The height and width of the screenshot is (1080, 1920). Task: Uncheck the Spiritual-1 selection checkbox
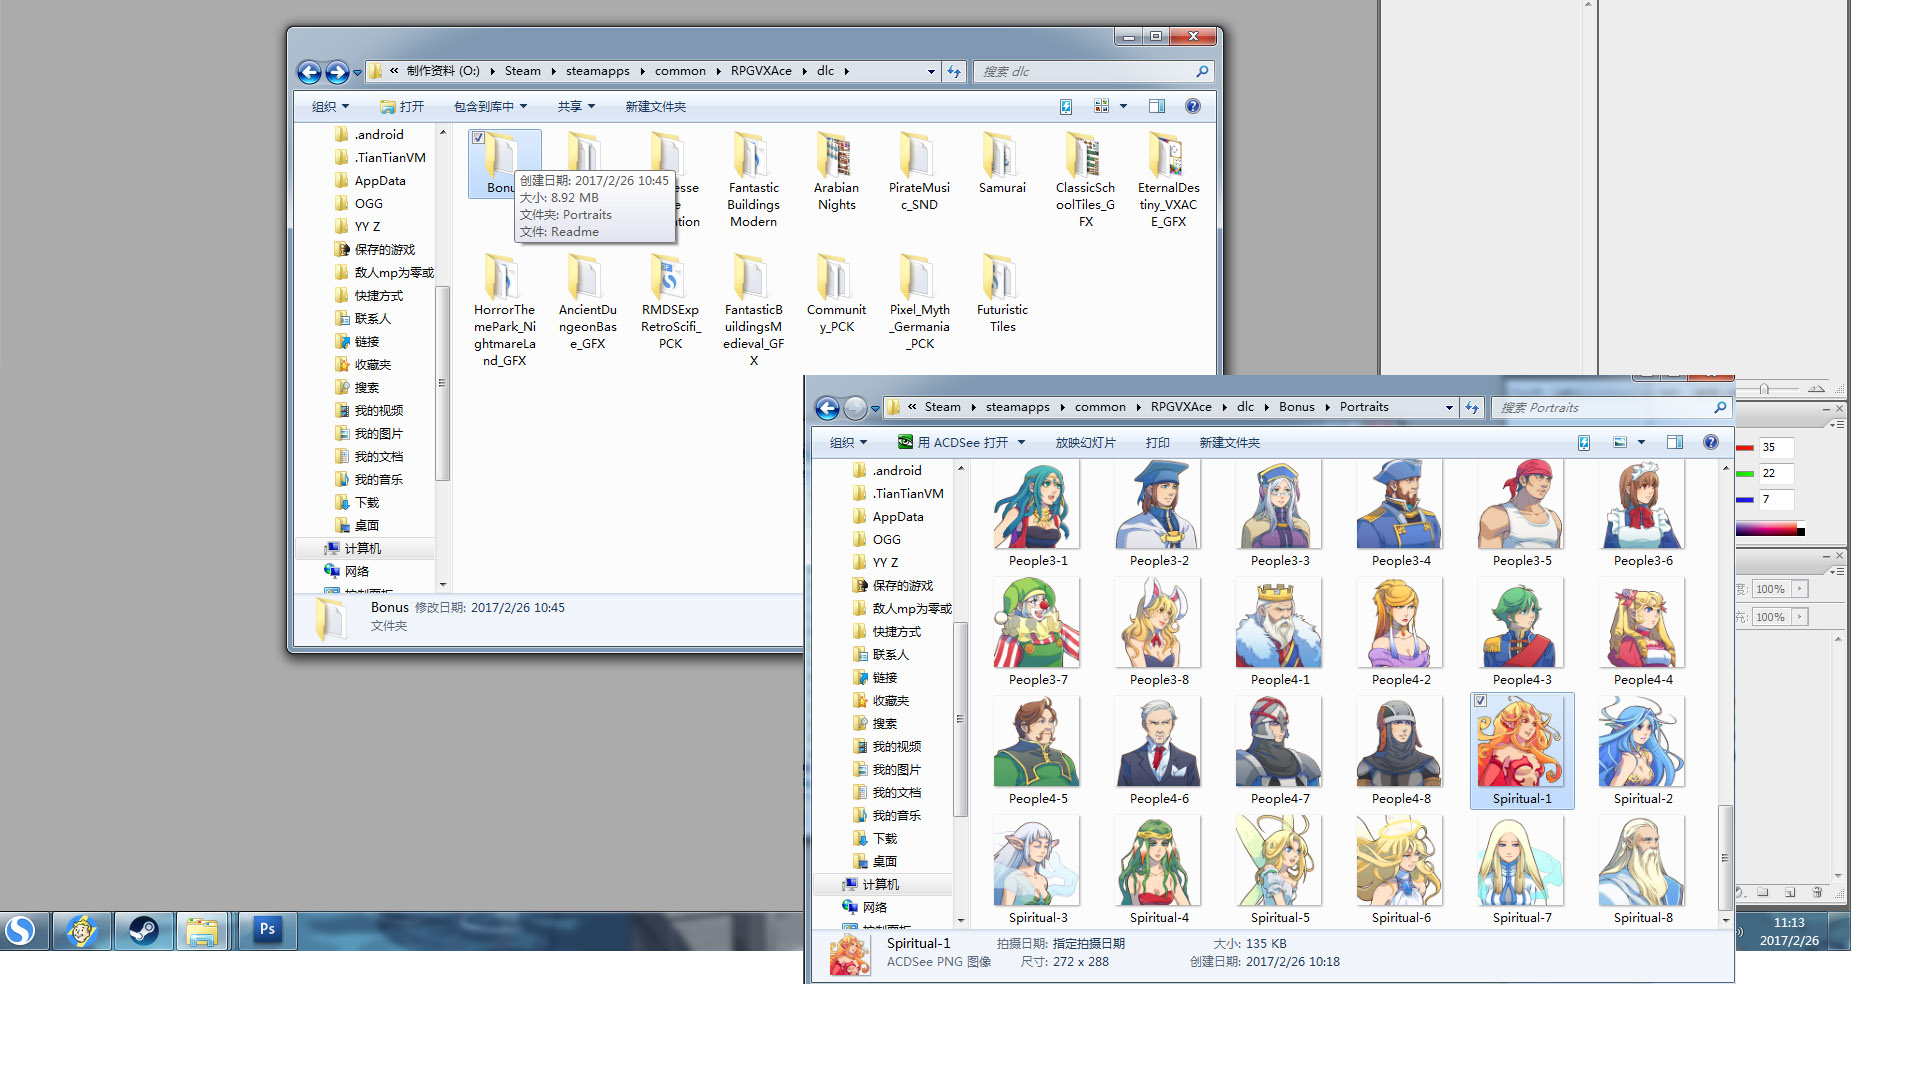[1480, 701]
